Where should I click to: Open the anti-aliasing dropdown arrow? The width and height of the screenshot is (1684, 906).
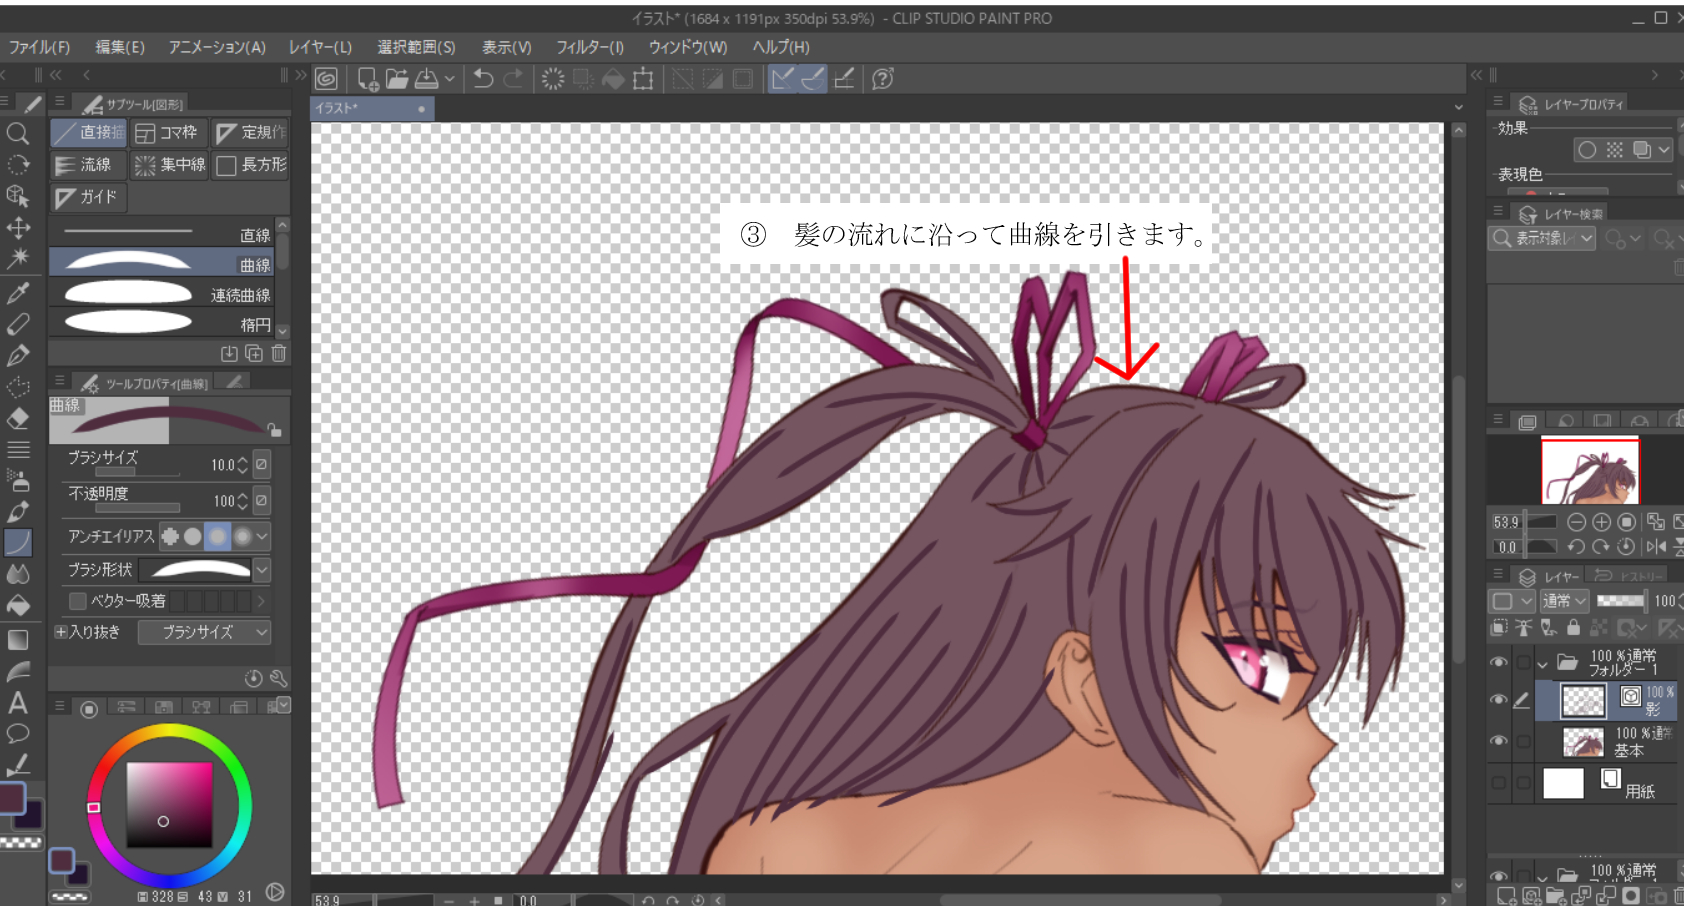tap(262, 537)
